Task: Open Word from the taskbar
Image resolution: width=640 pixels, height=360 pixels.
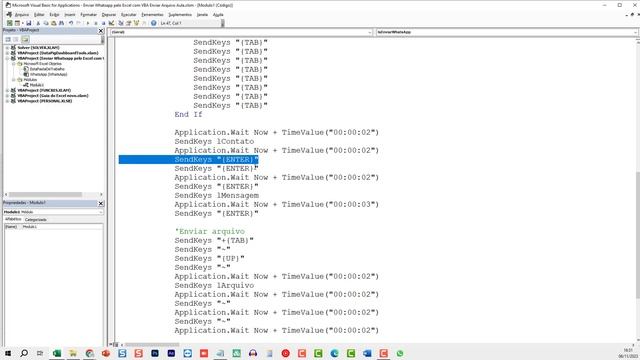Action: point(367,353)
